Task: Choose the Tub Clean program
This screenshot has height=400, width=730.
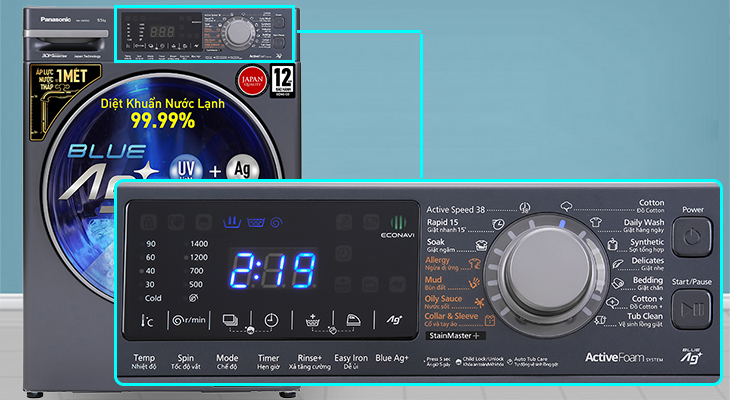Action: (x=641, y=319)
